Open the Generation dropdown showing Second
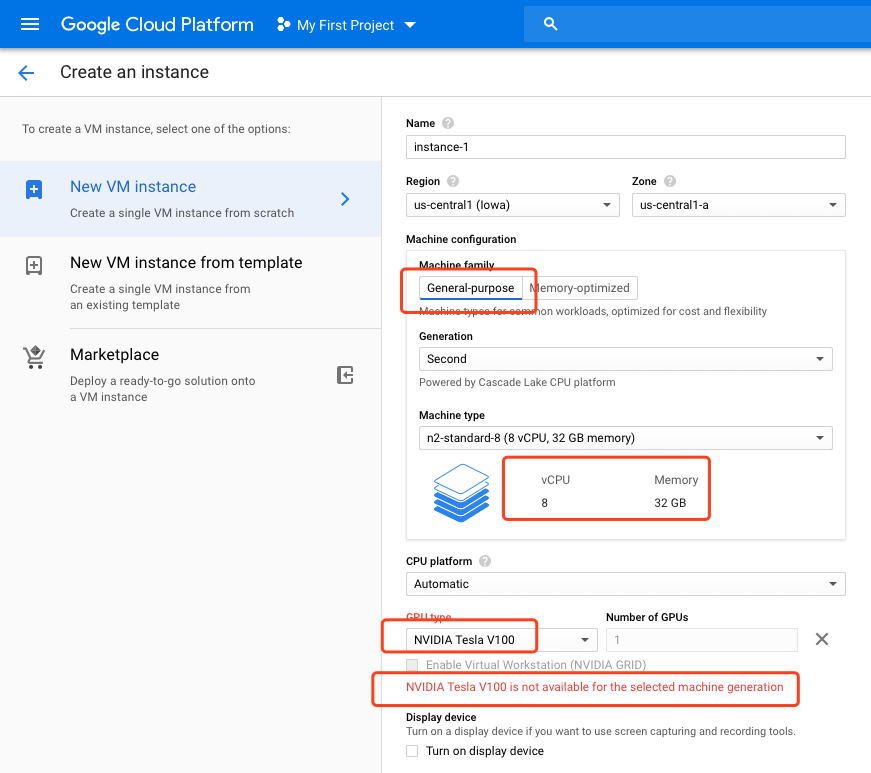The height and width of the screenshot is (773, 871). click(x=625, y=359)
